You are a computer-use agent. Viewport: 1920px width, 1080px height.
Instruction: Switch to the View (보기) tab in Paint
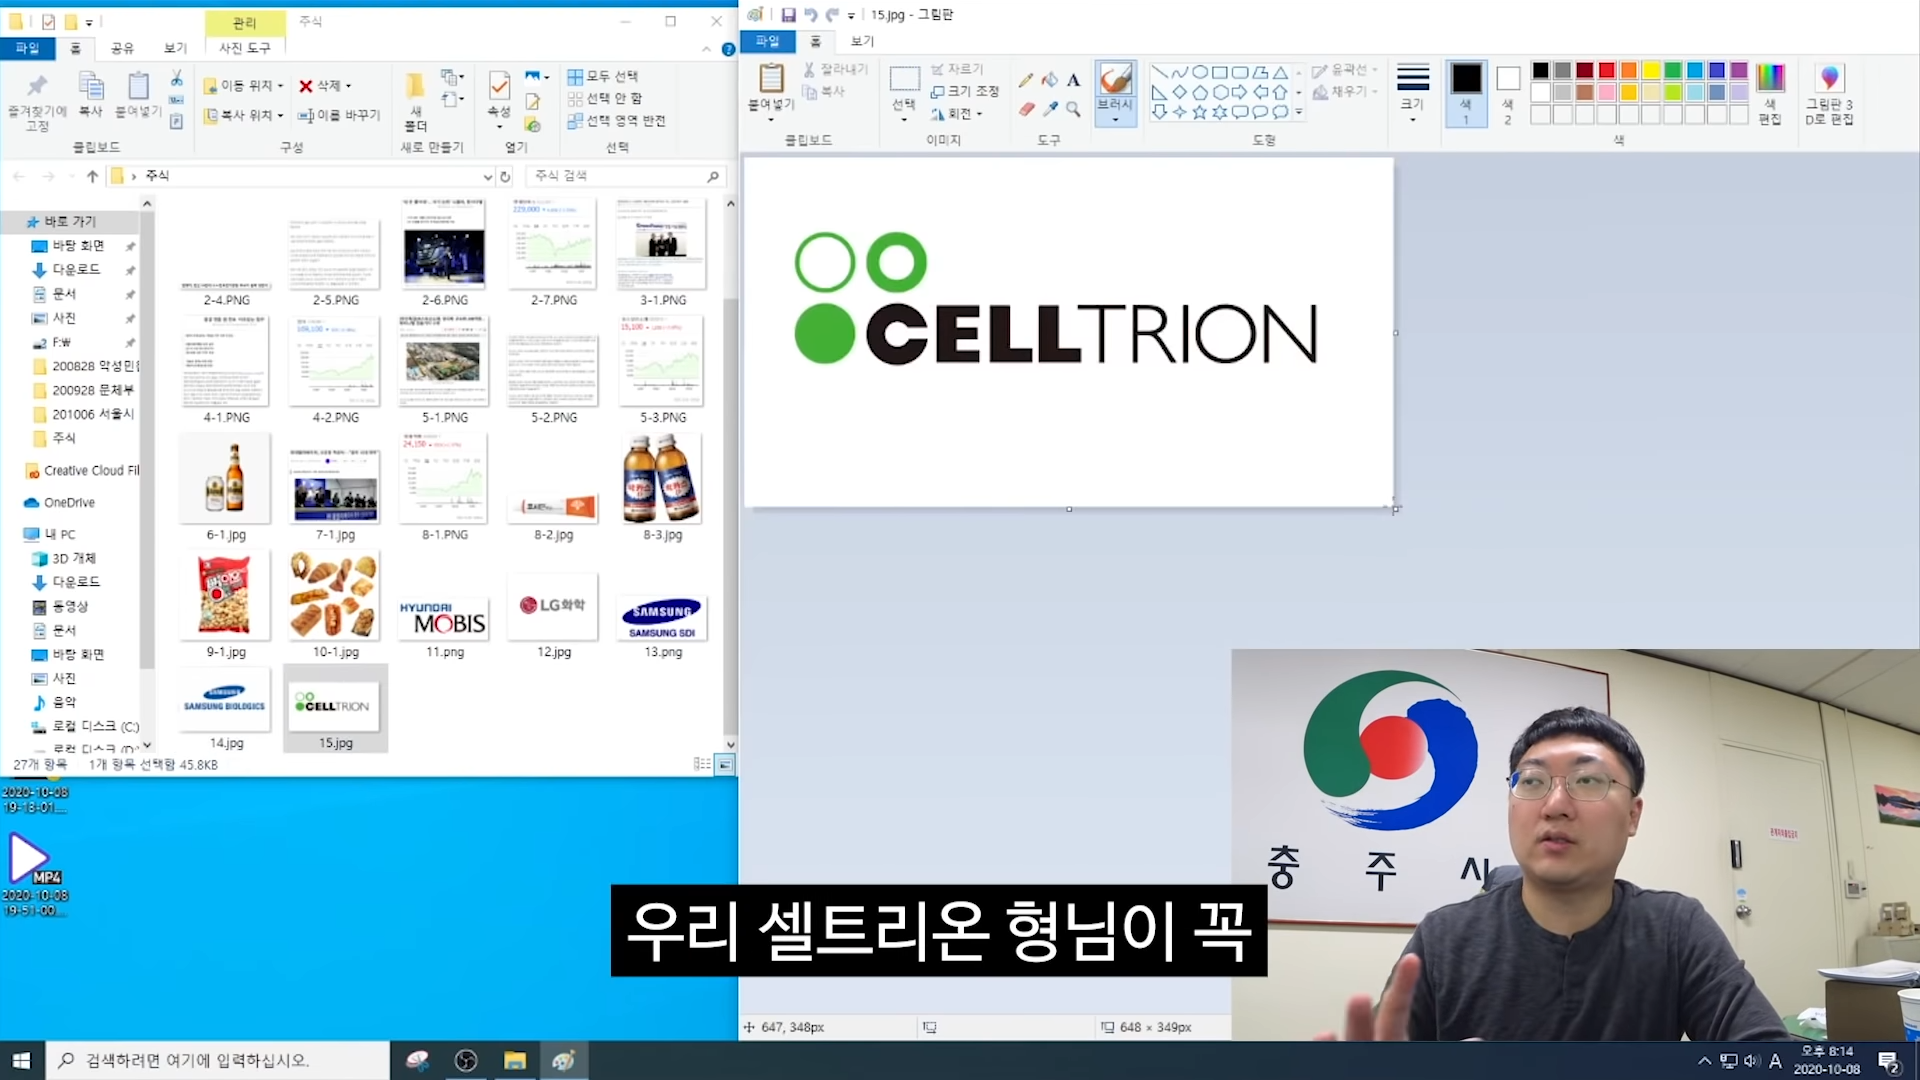tap(862, 41)
